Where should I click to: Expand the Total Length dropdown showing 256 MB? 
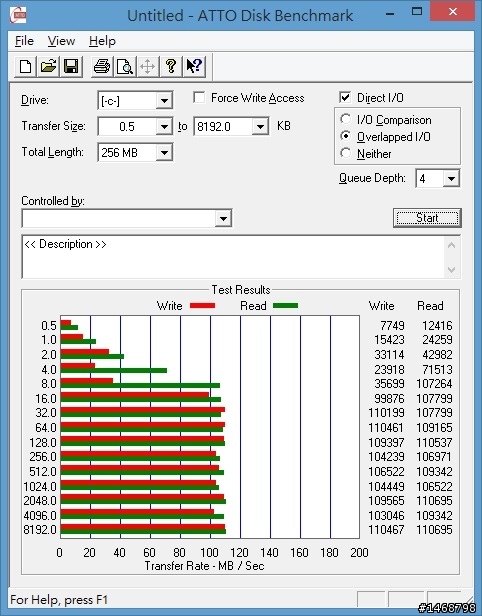[164, 152]
